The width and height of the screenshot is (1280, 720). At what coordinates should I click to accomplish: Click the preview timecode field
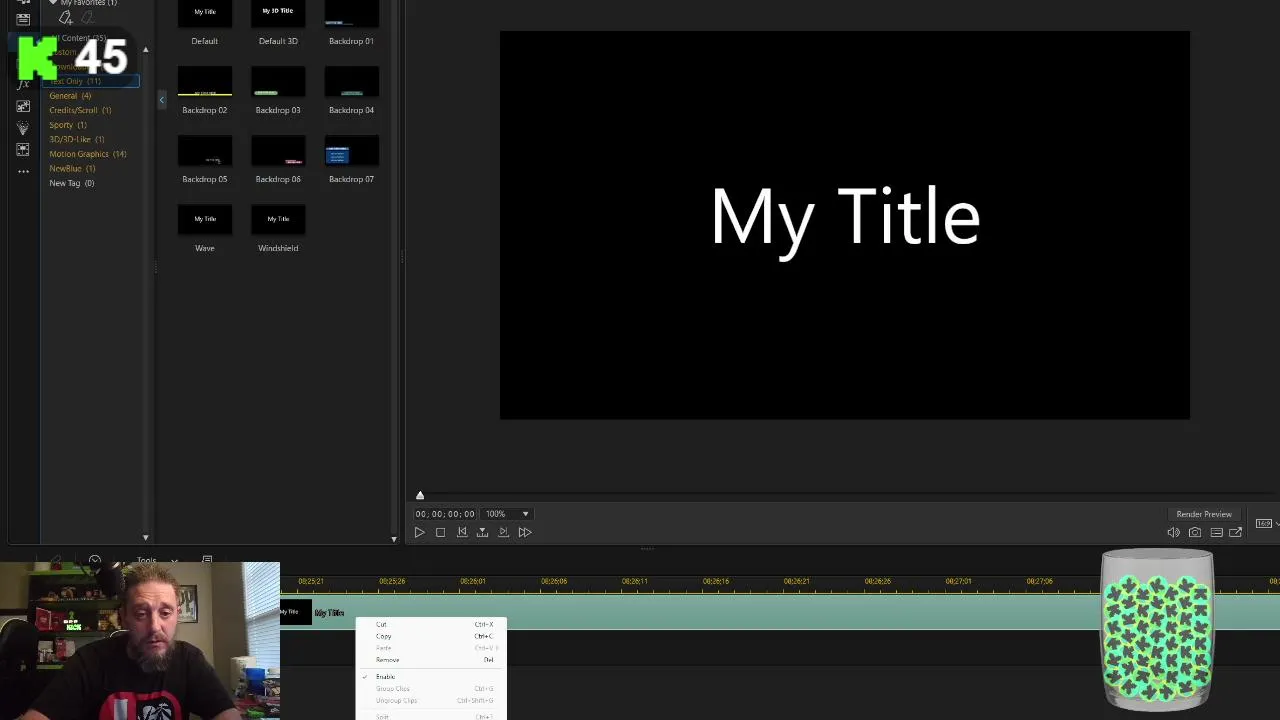click(x=445, y=514)
